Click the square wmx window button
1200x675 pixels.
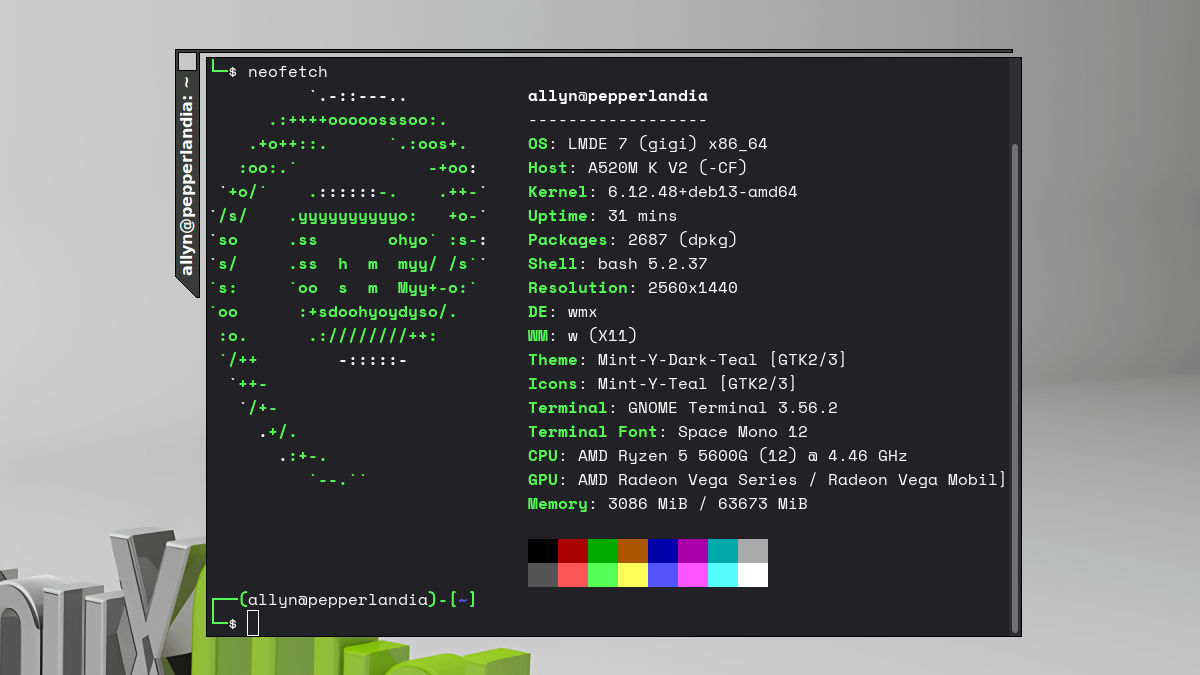(x=187, y=61)
